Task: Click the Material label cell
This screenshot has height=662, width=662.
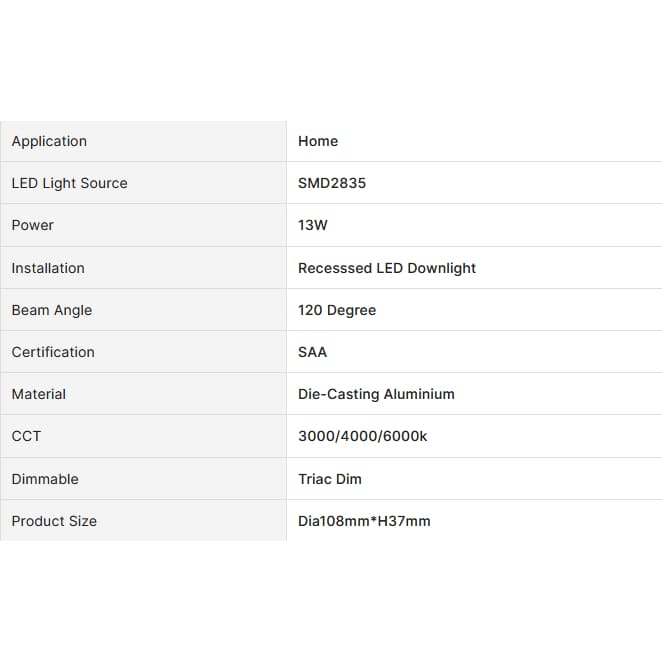Action: tap(143, 394)
